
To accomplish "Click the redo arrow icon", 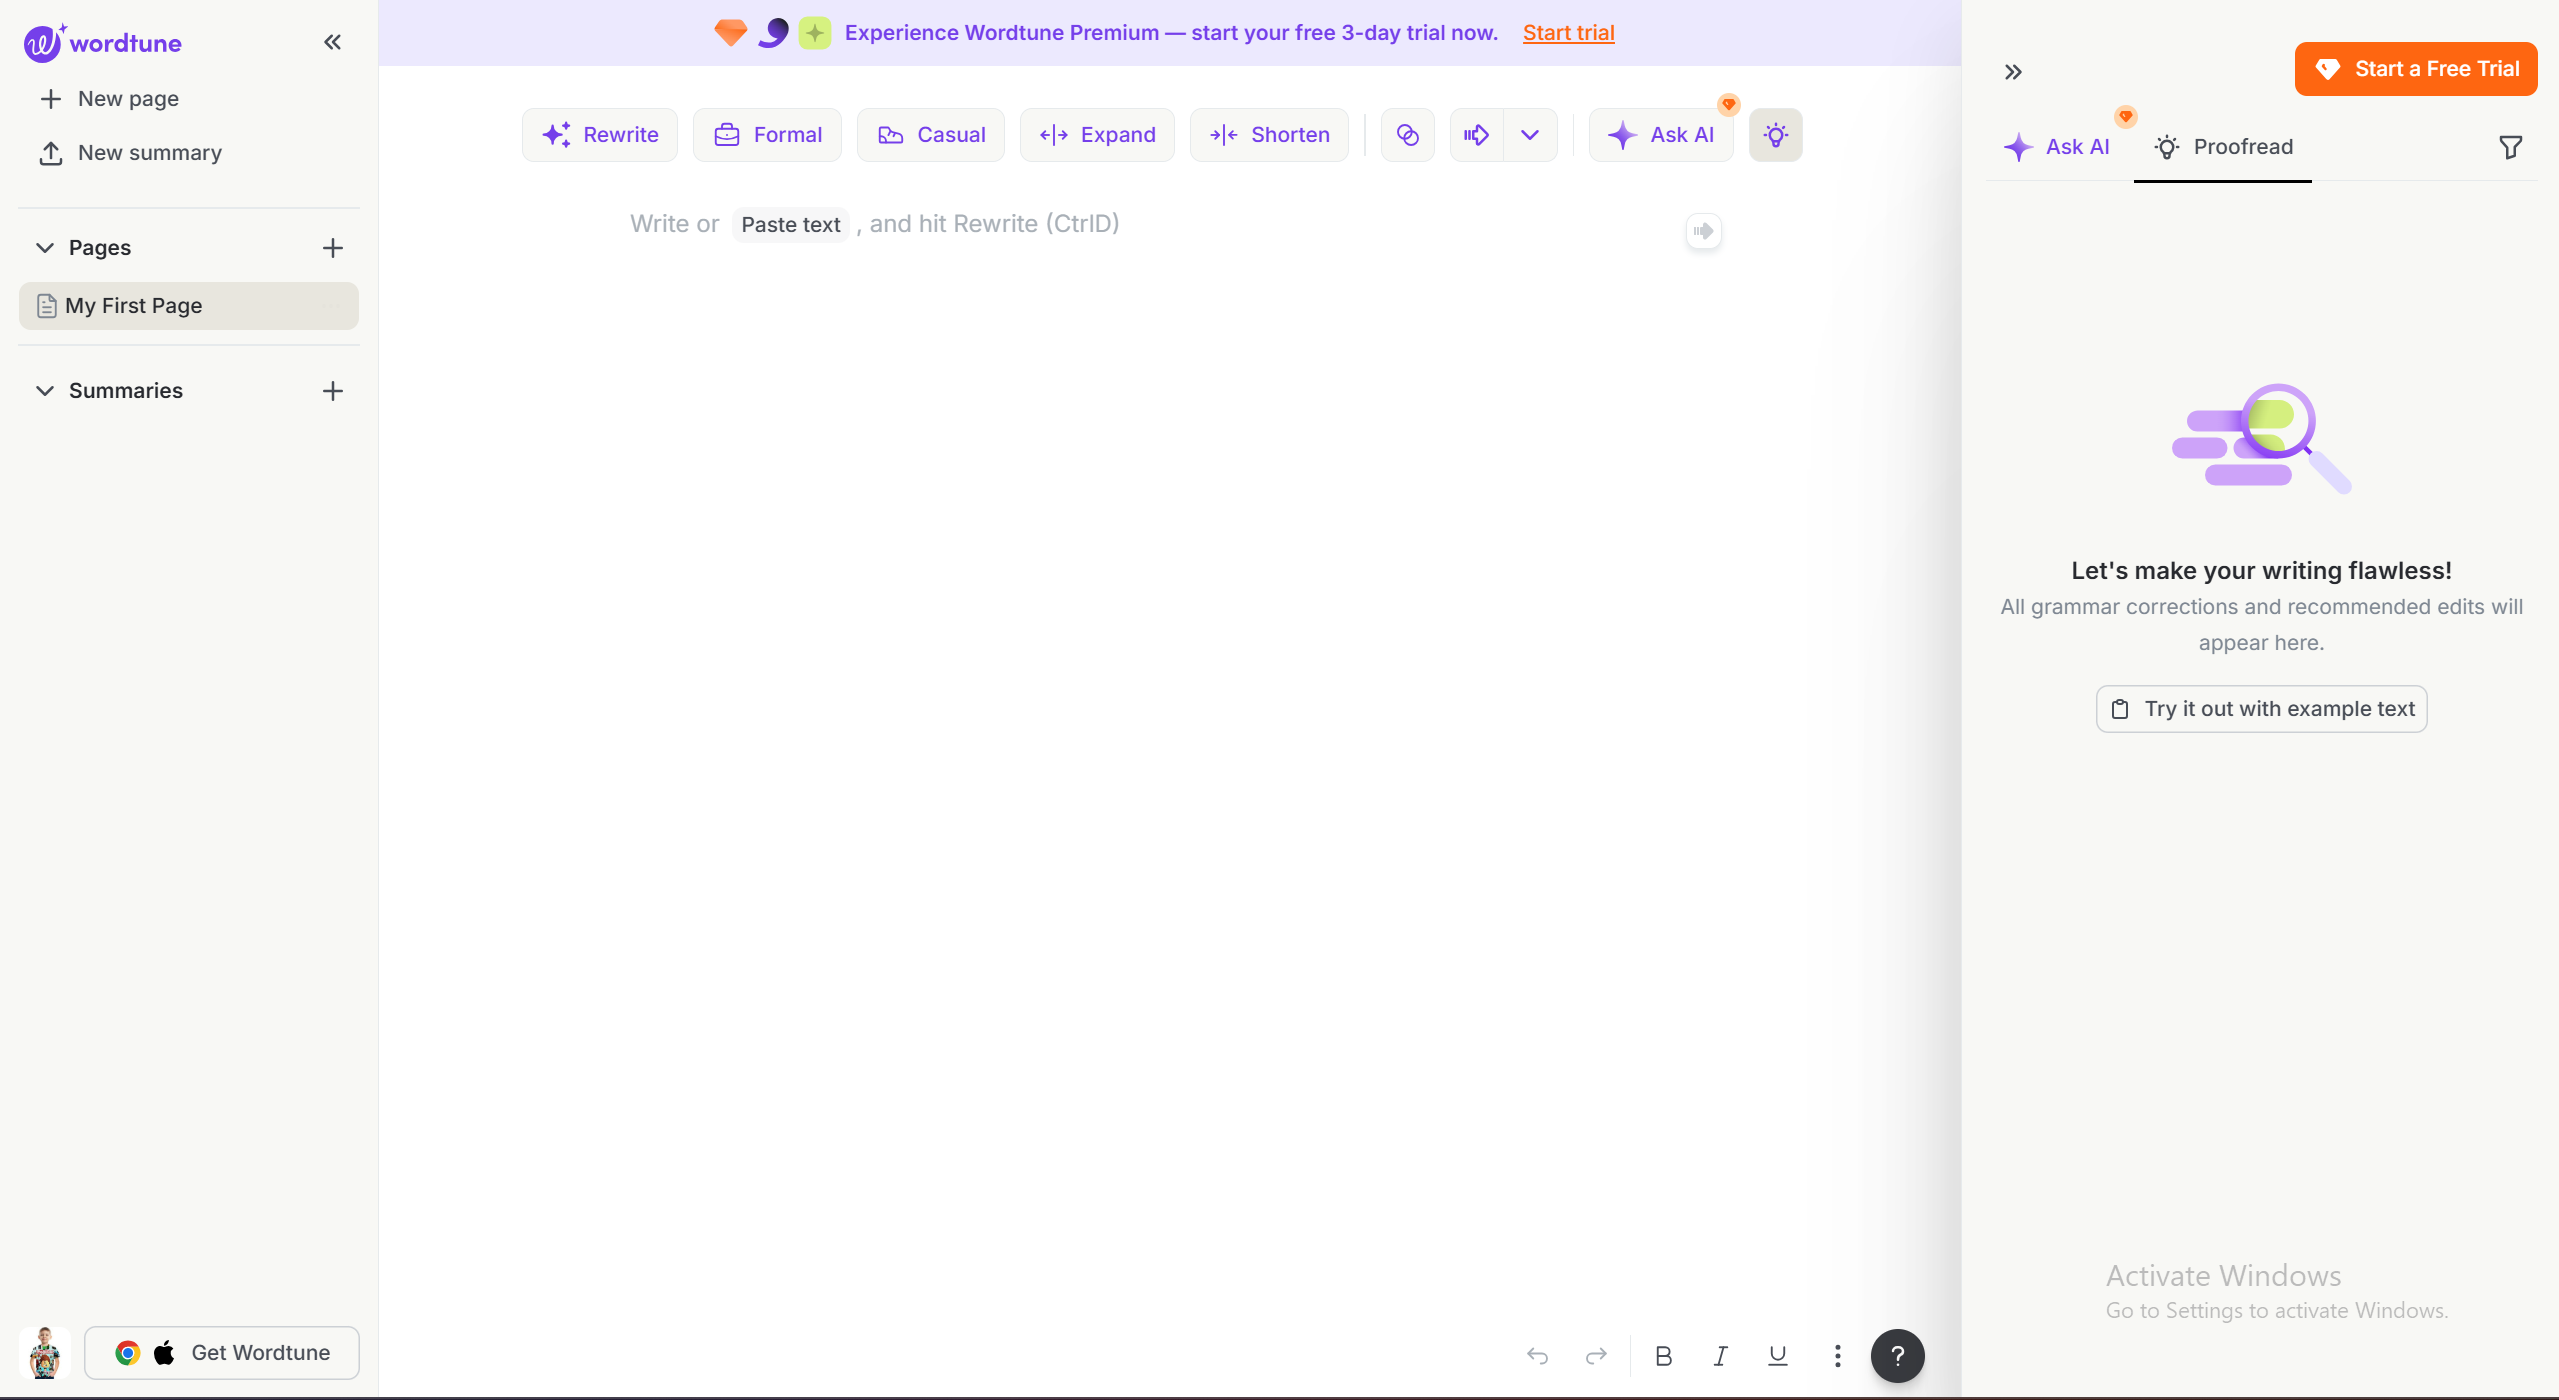I will [x=1596, y=1355].
